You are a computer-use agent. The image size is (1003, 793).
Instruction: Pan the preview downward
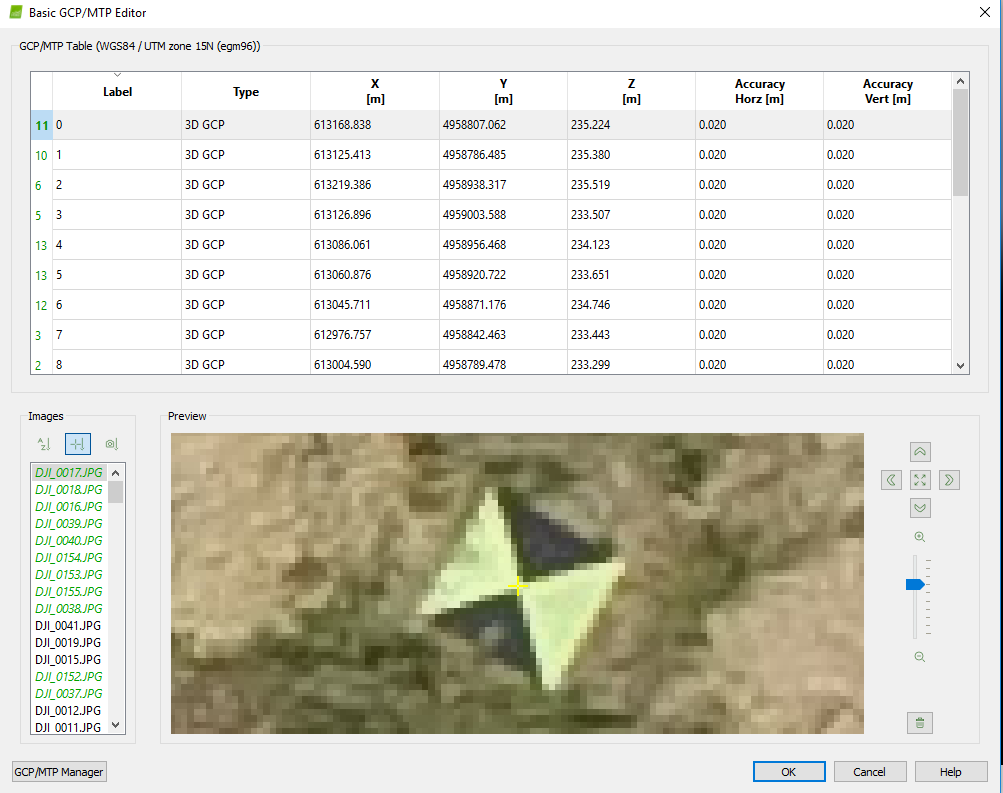[x=919, y=509]
